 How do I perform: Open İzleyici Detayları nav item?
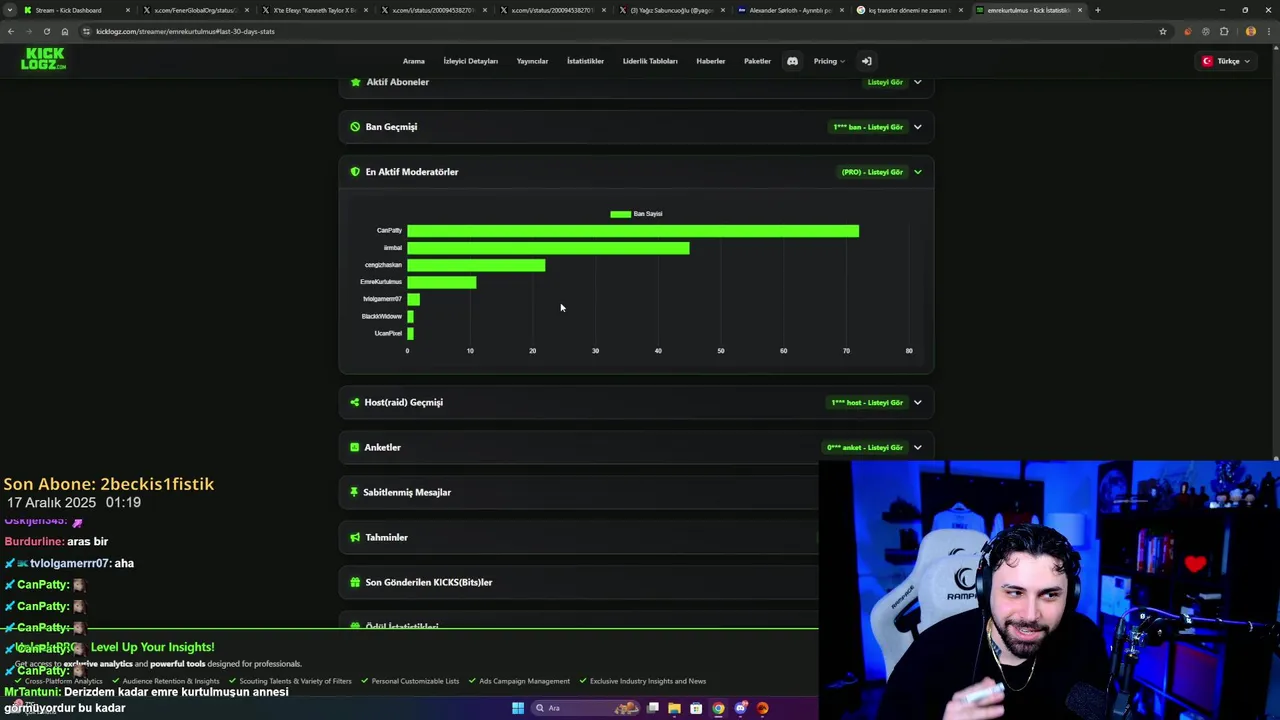click(x=470, y=61)
